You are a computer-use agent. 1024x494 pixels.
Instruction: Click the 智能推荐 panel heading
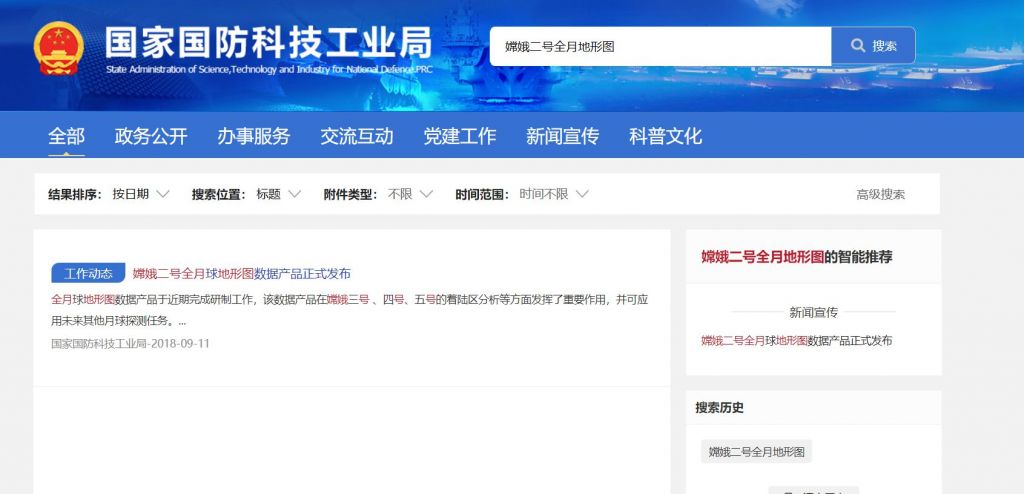click(x=797, y=257)
